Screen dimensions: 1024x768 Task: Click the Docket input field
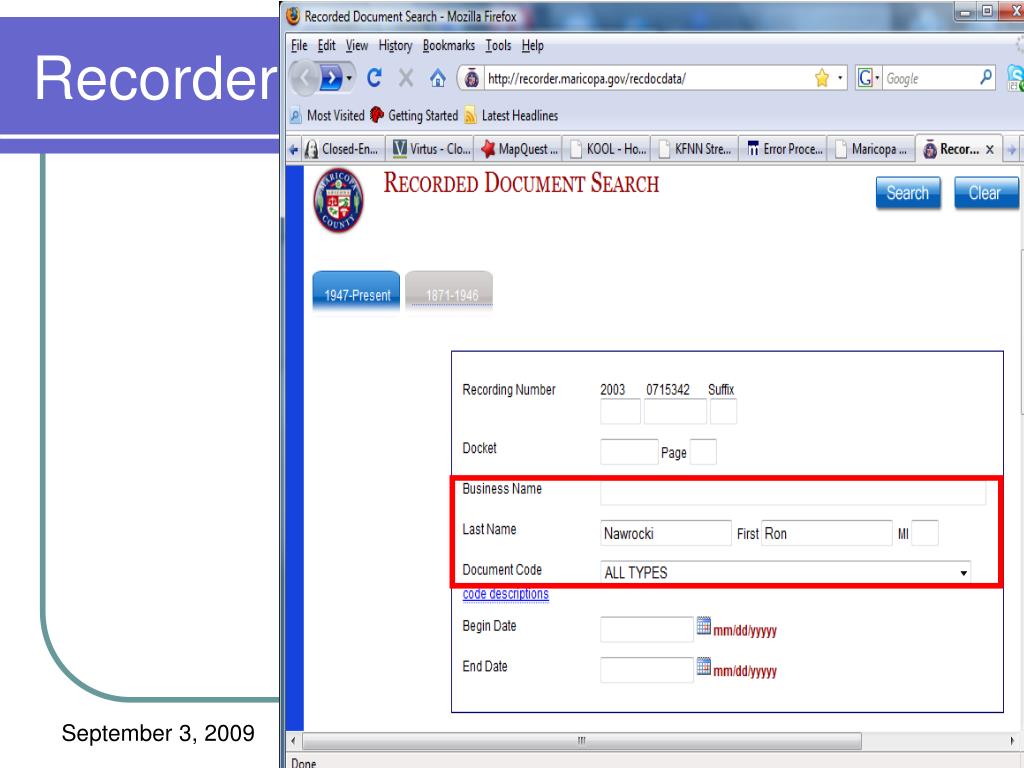click(629, 452)
